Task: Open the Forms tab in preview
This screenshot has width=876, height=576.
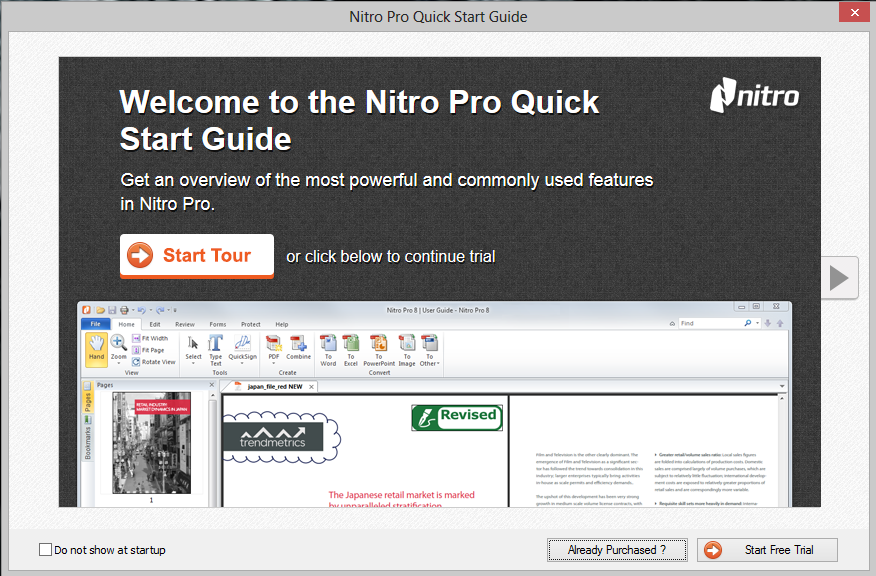Action: click(218, 324)
